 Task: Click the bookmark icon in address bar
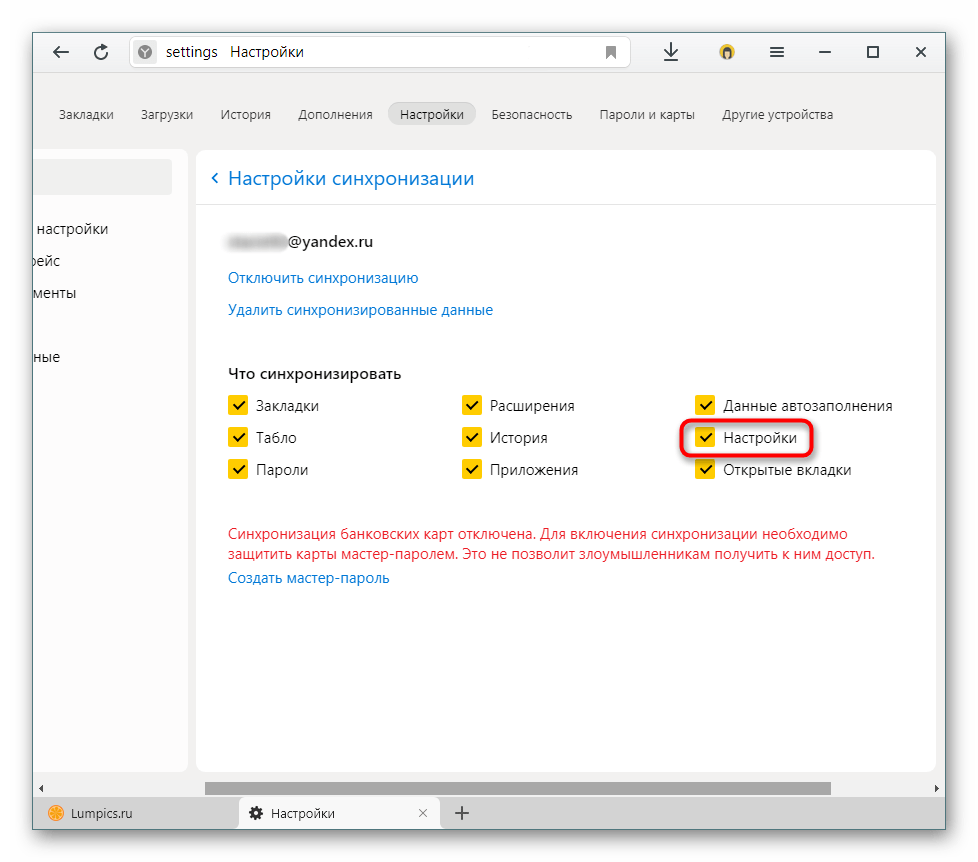pos(611,52)
